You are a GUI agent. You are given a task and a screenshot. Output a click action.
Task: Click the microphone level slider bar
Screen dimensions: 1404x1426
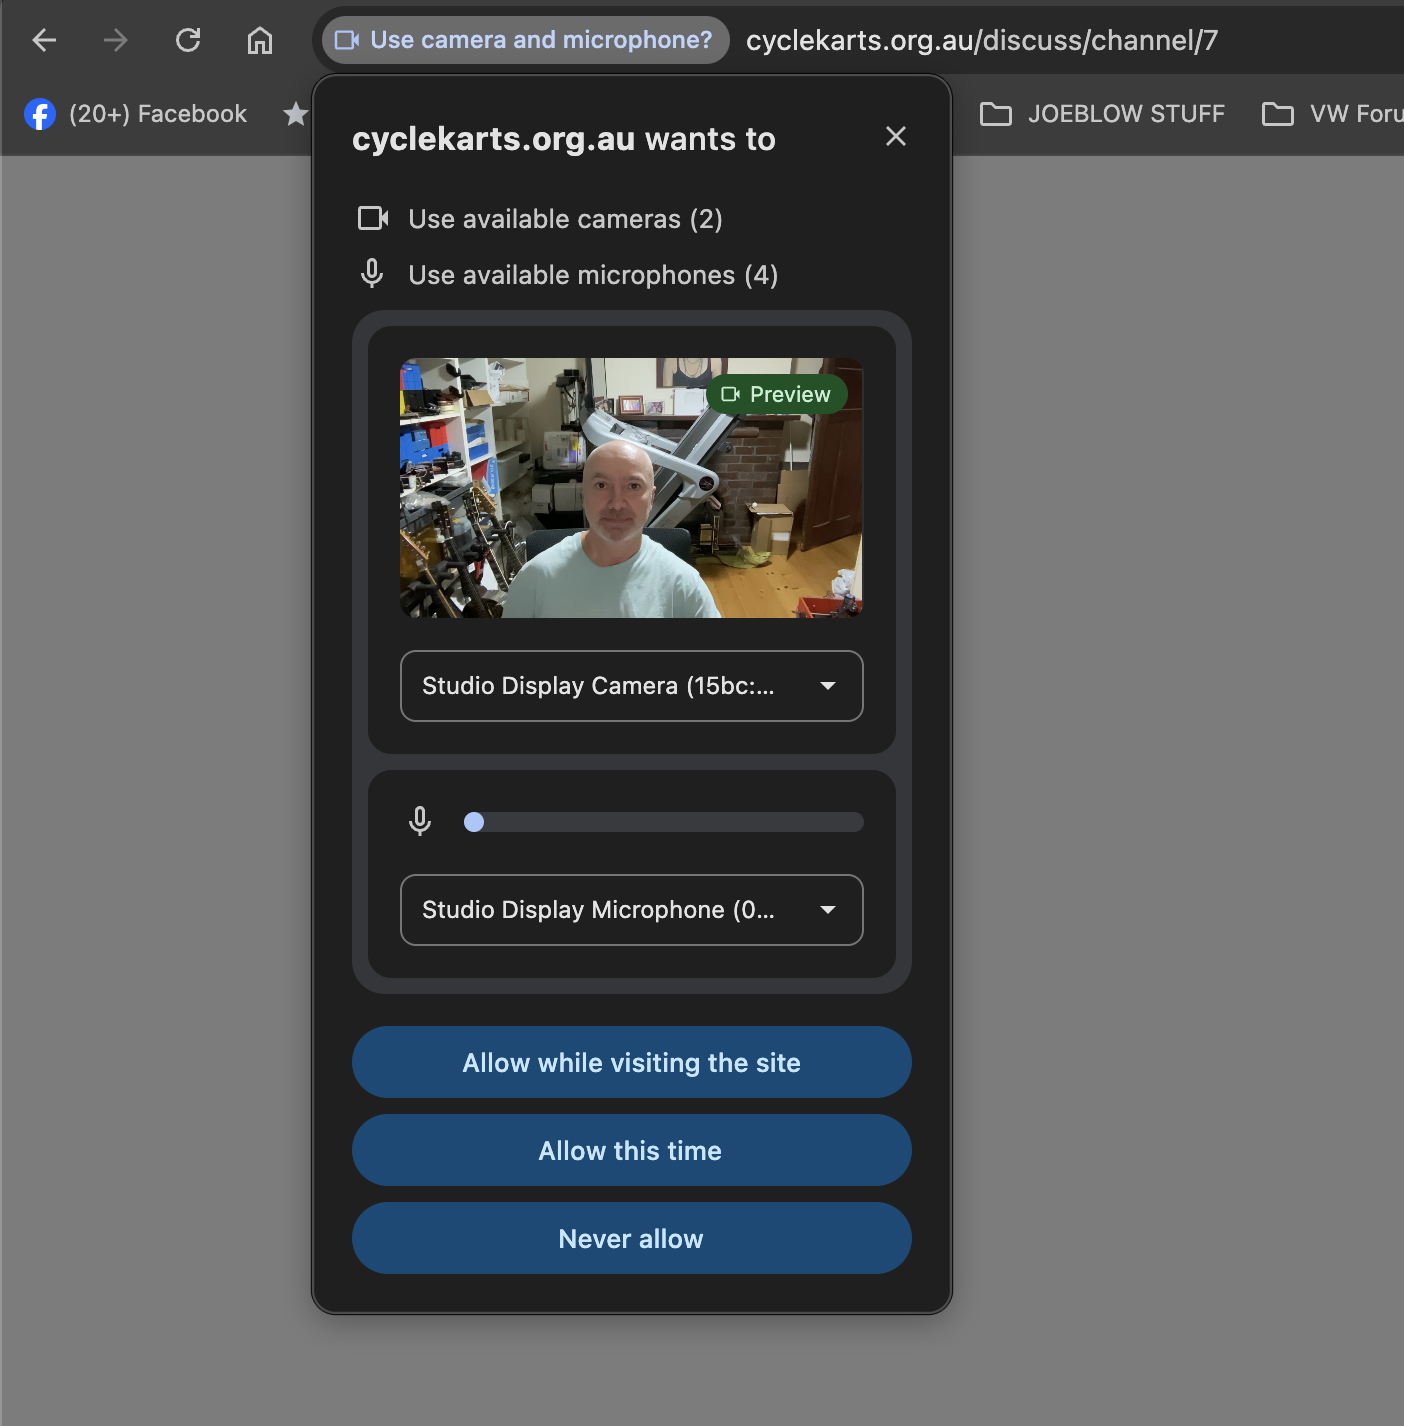664,822
